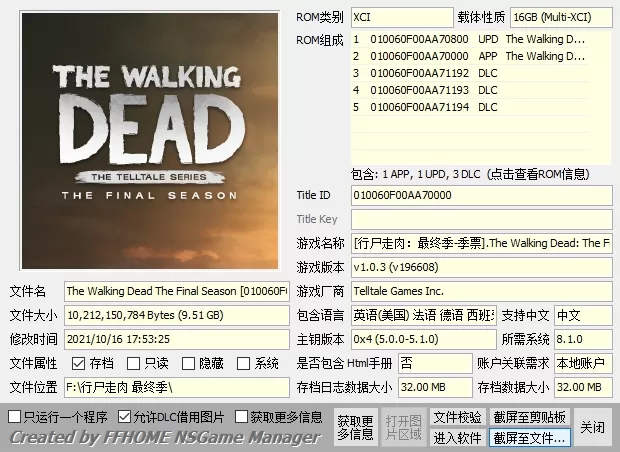The height and width of the screenshot is (452, 620).
Task: Click the 文件校验 button
Action: coord(457,416)
